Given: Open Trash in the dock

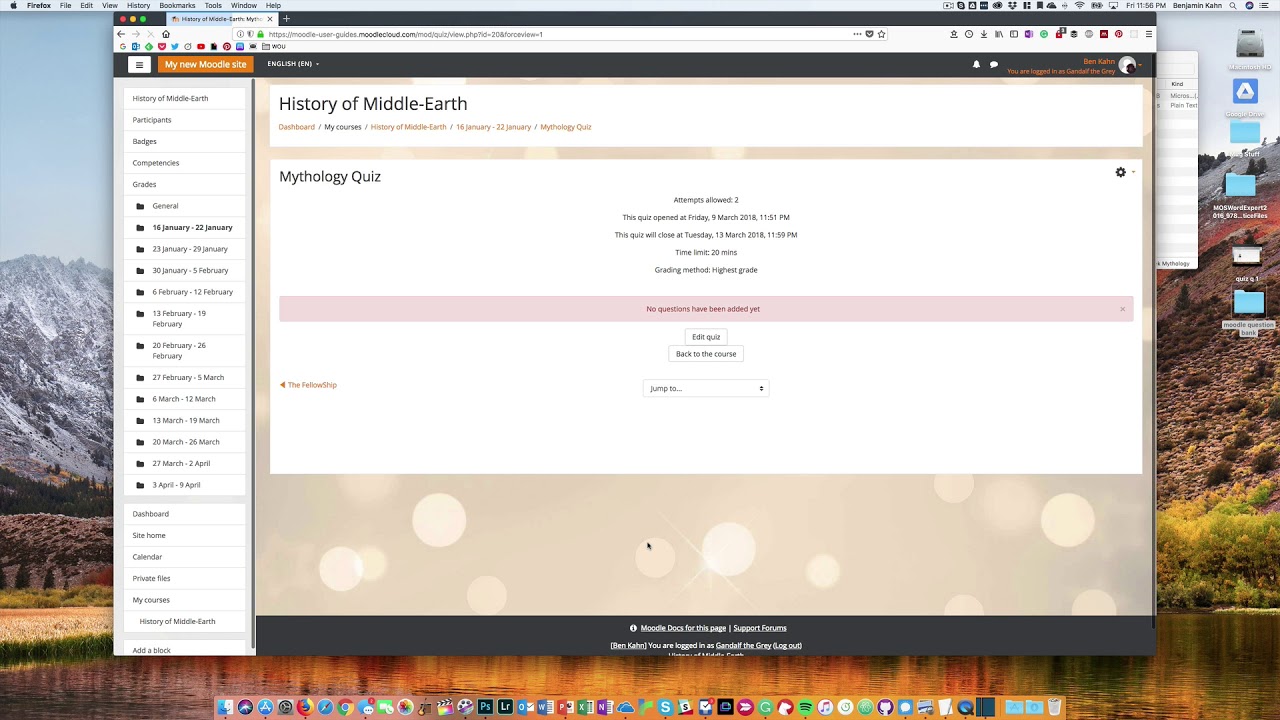Looking at the screenshot, I should (x=1054, y=707).
